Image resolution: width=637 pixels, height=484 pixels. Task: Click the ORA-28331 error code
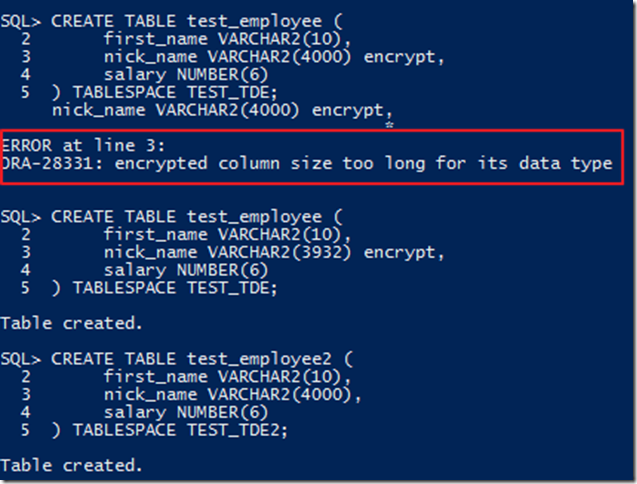[x=51, y=163]
